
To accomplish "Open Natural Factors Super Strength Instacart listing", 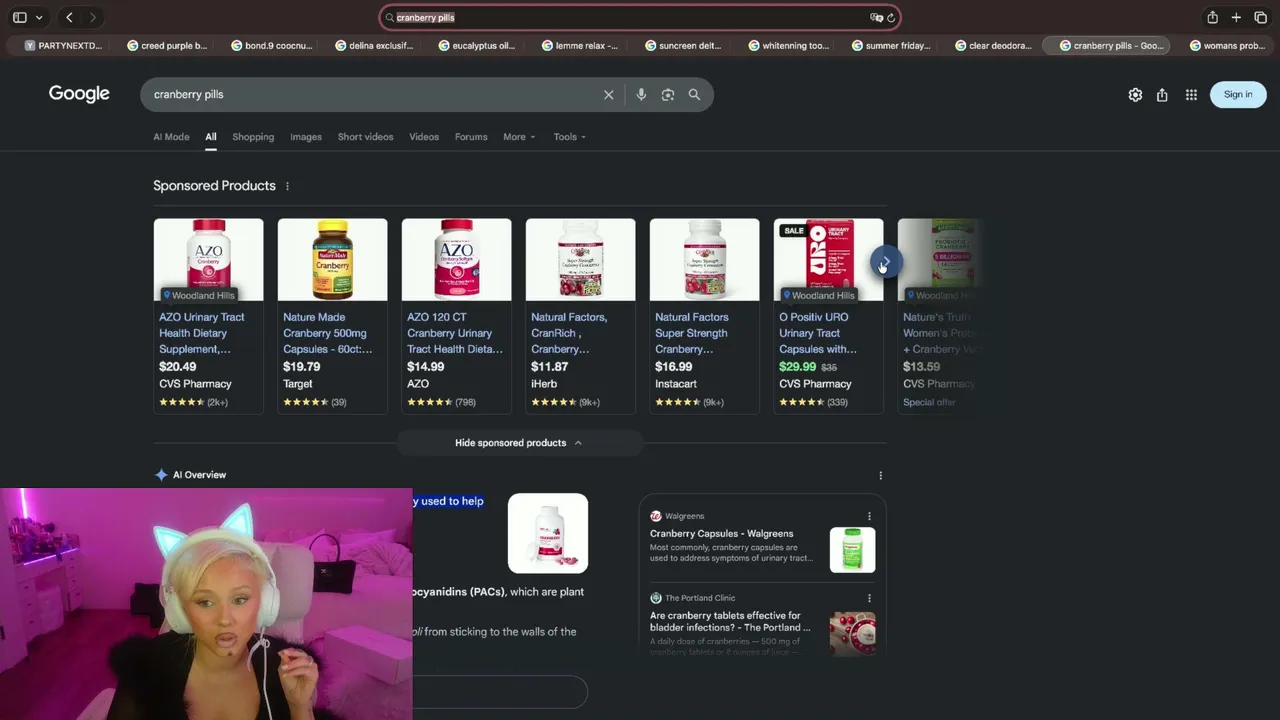I will [x=691, y=333].
